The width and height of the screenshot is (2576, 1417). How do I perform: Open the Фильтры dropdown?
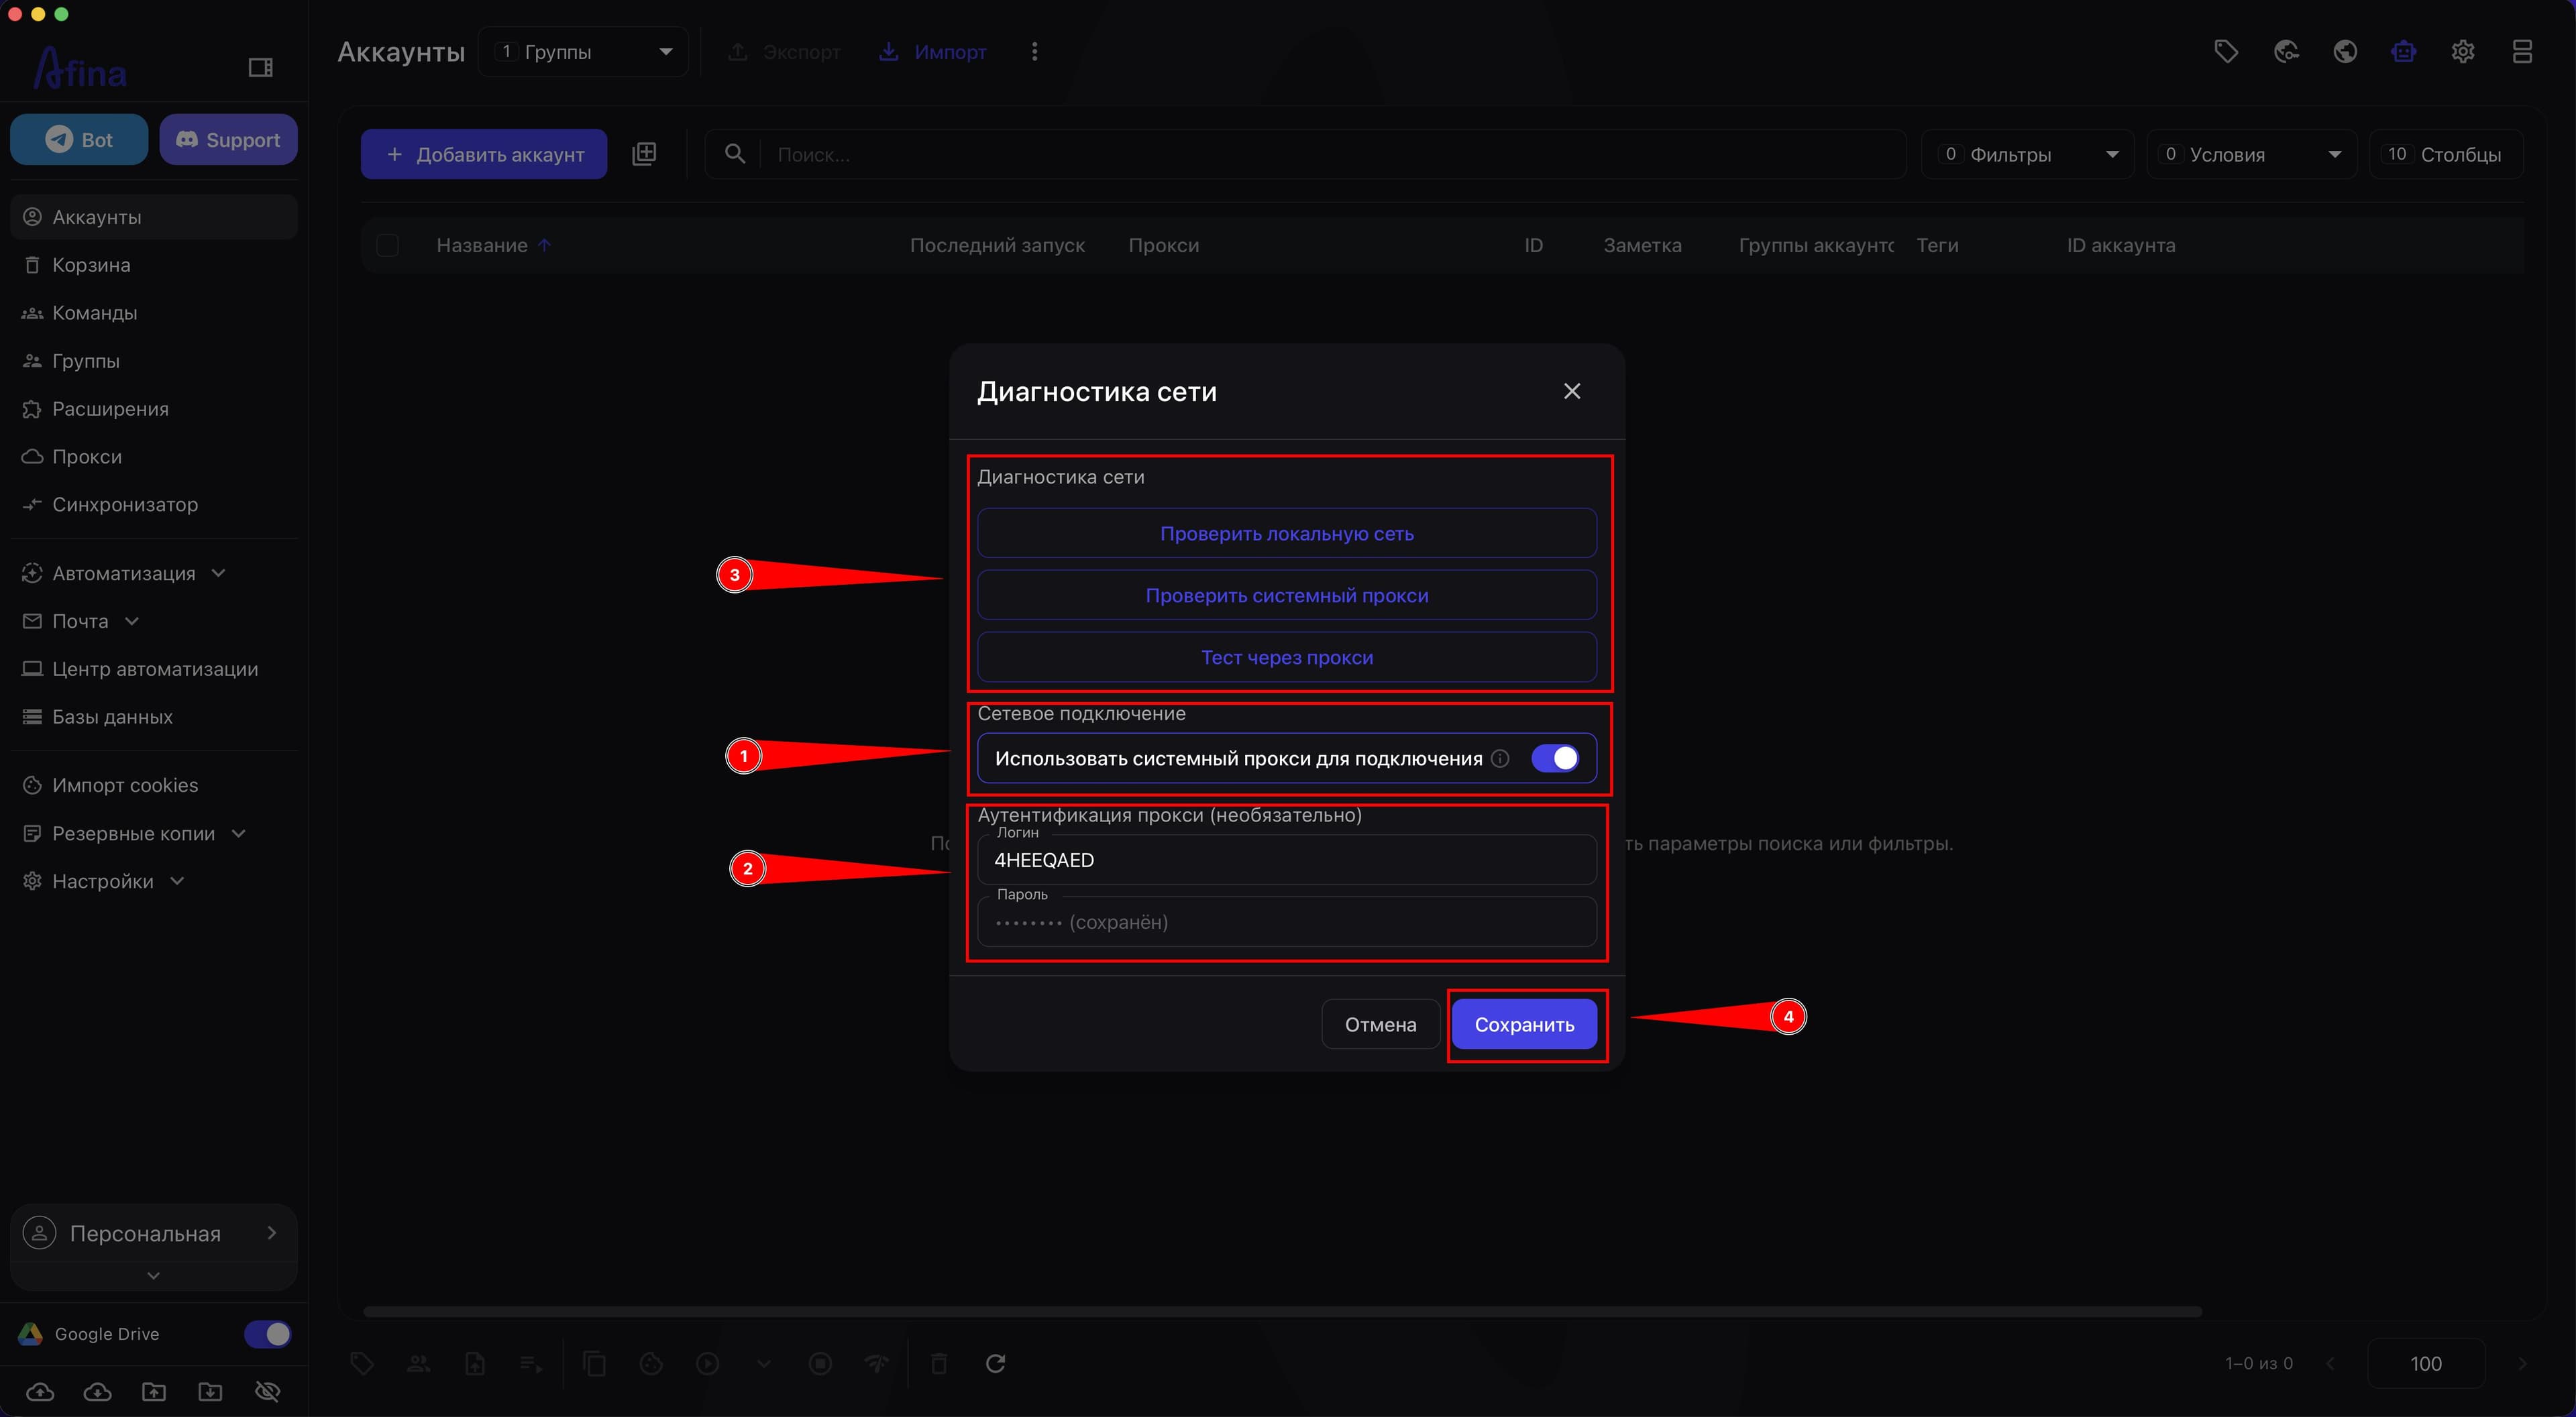click(2028, 154)
